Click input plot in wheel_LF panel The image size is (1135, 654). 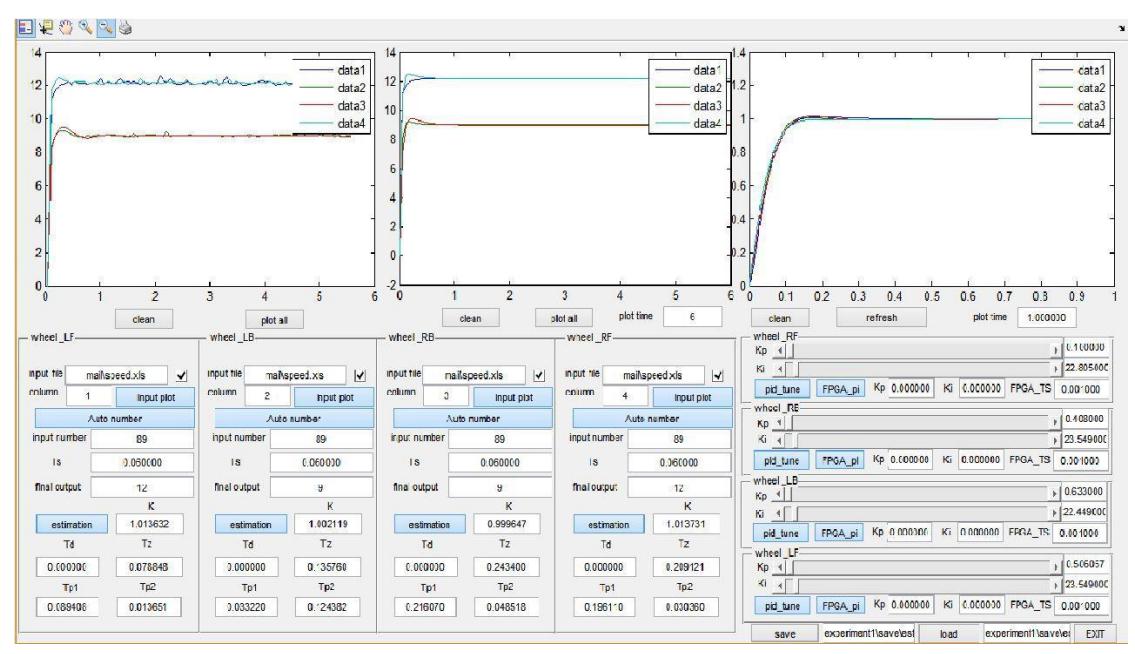(156, 397)
